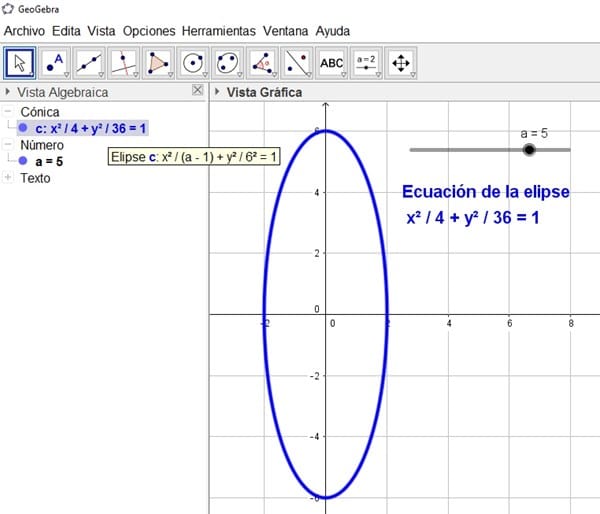
Task: Select the ABC text tool
Action: point(331,63)
